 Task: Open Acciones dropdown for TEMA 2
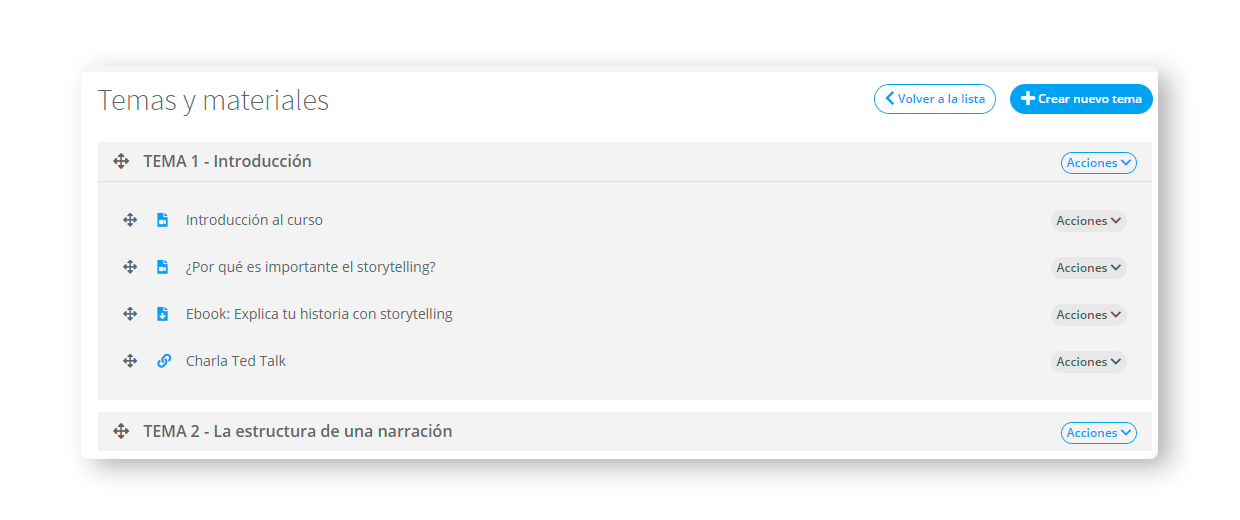tap(1098, 433)
